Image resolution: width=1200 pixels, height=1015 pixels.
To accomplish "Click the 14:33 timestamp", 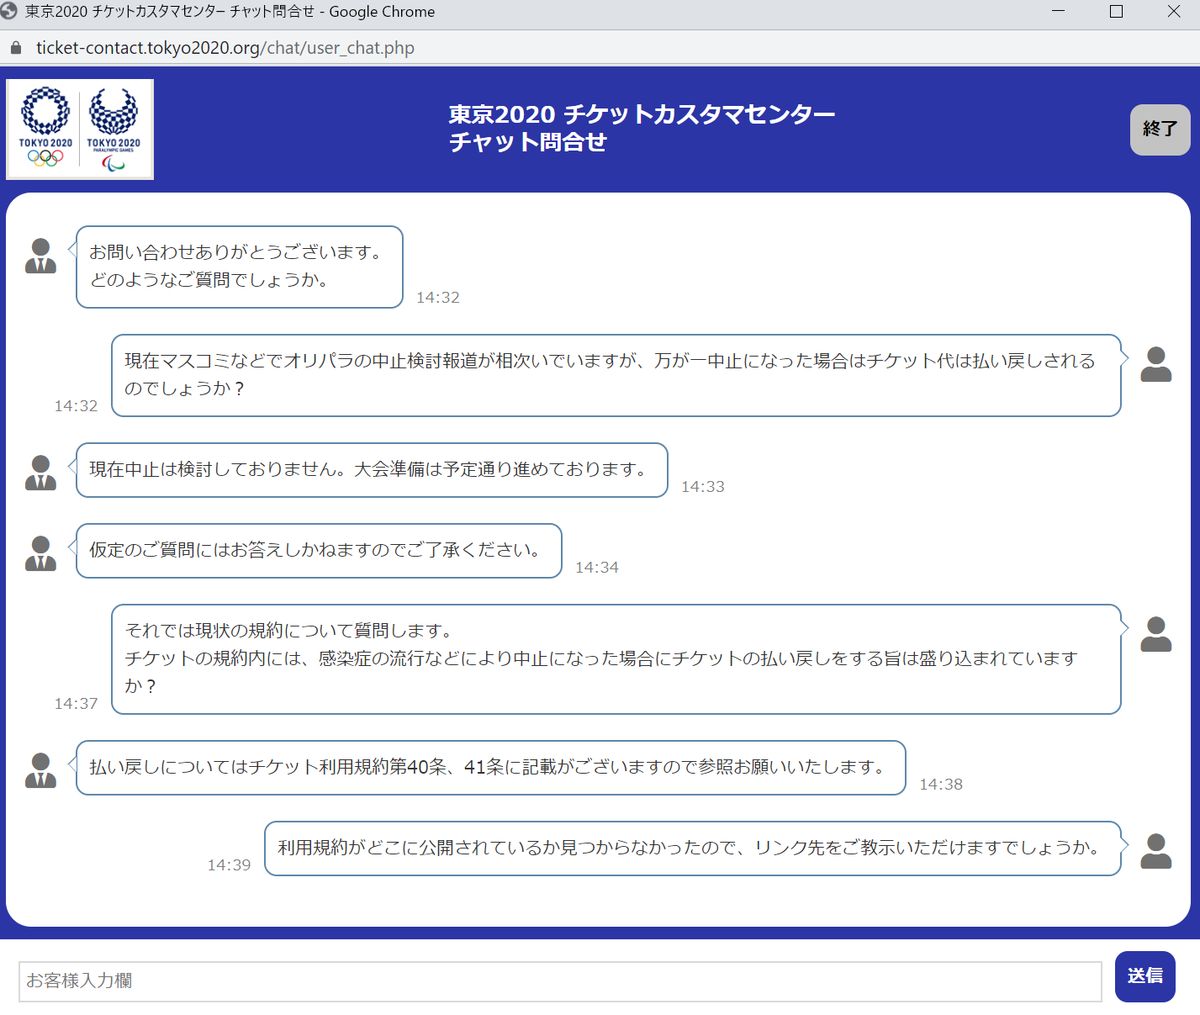I will [x=703, y=487].
